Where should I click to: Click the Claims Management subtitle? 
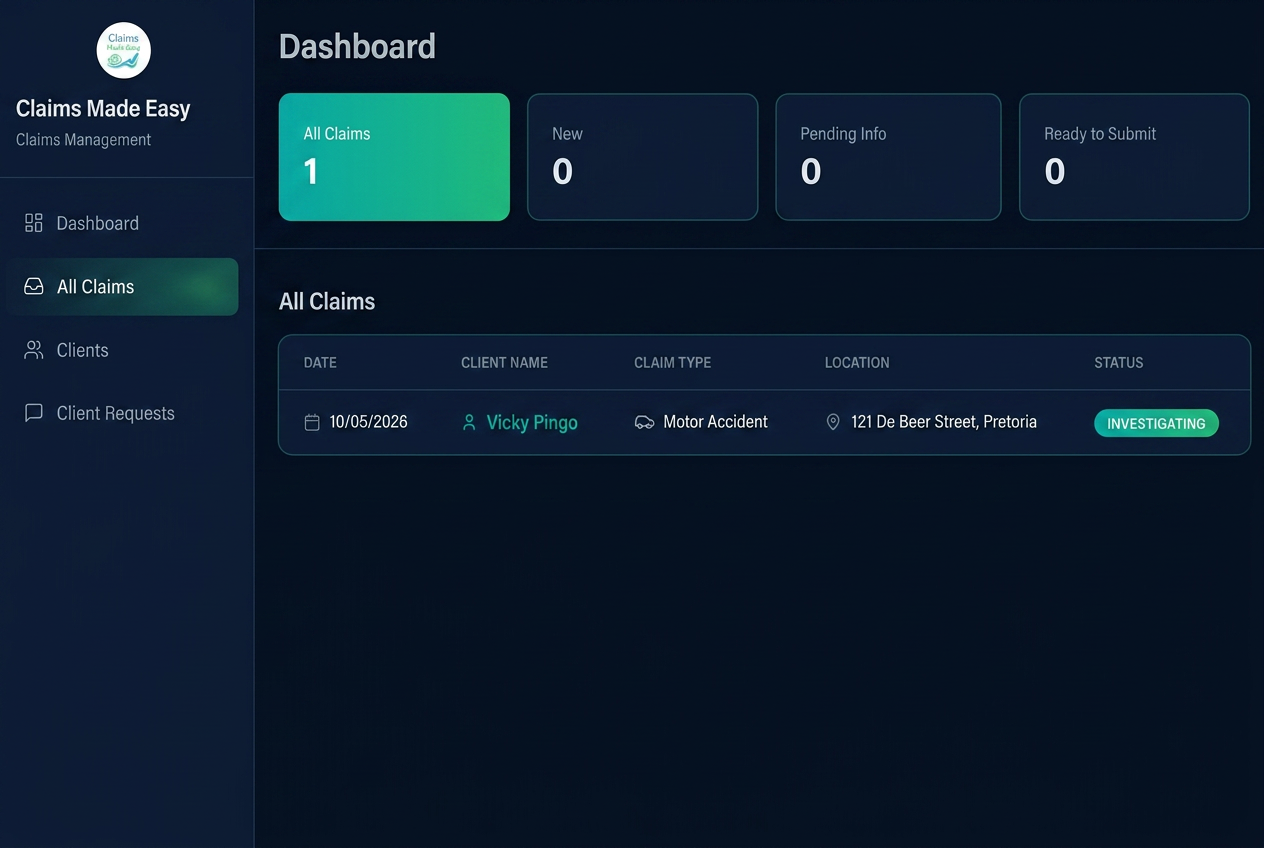coord(83,140)
